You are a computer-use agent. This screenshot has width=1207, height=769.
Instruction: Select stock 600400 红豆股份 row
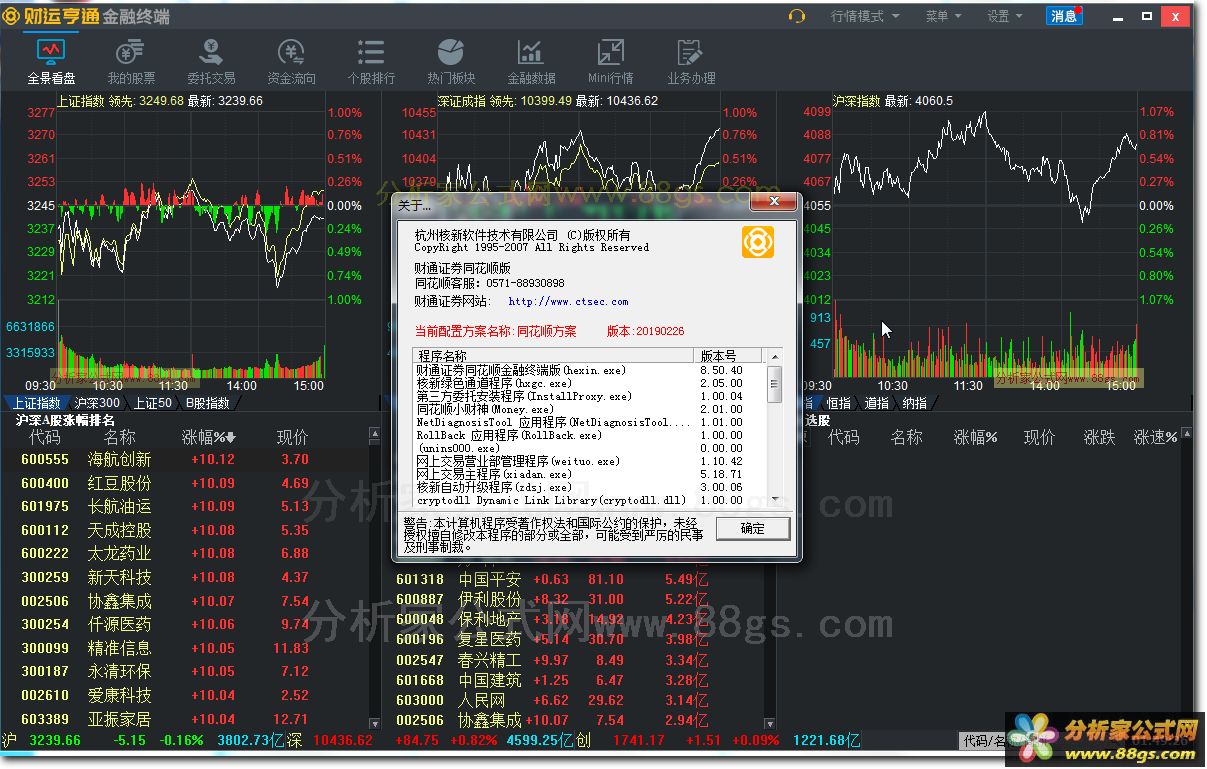pos(184,483)
